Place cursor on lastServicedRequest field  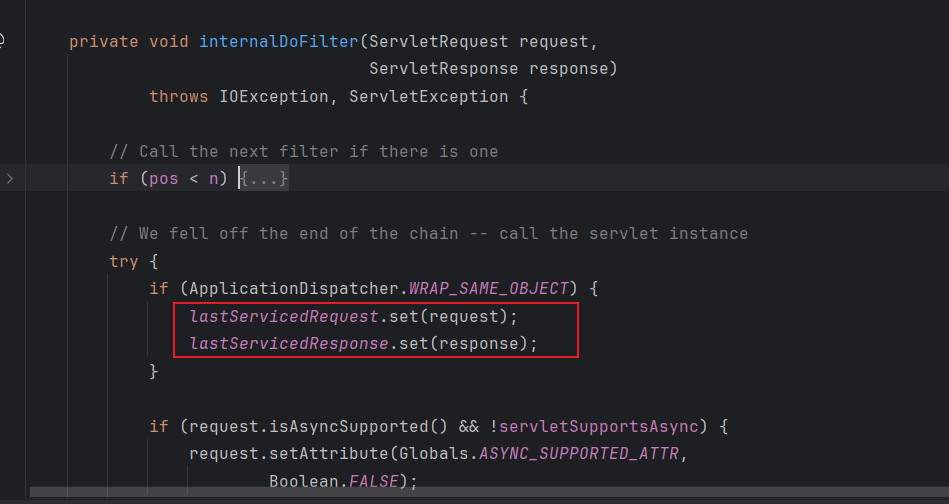(283, 316)
